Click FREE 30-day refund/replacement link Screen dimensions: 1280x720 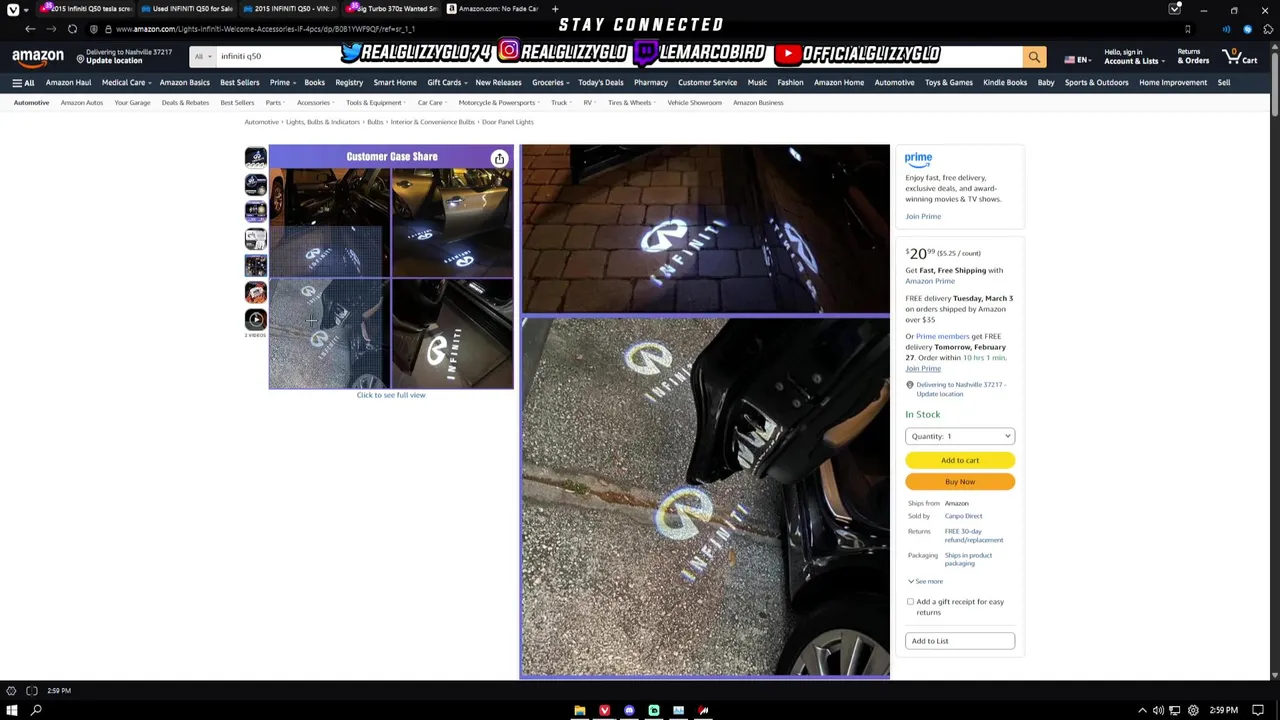974,536
